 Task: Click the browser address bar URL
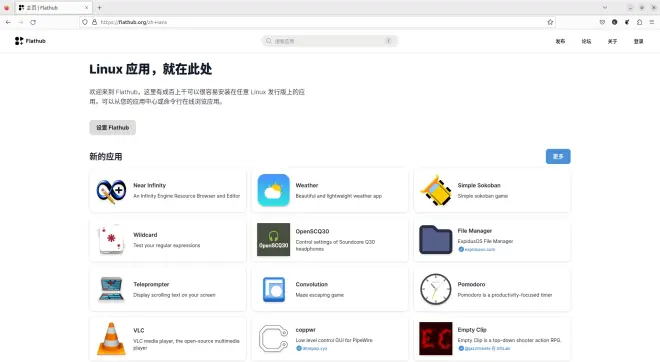click(133, 22)
